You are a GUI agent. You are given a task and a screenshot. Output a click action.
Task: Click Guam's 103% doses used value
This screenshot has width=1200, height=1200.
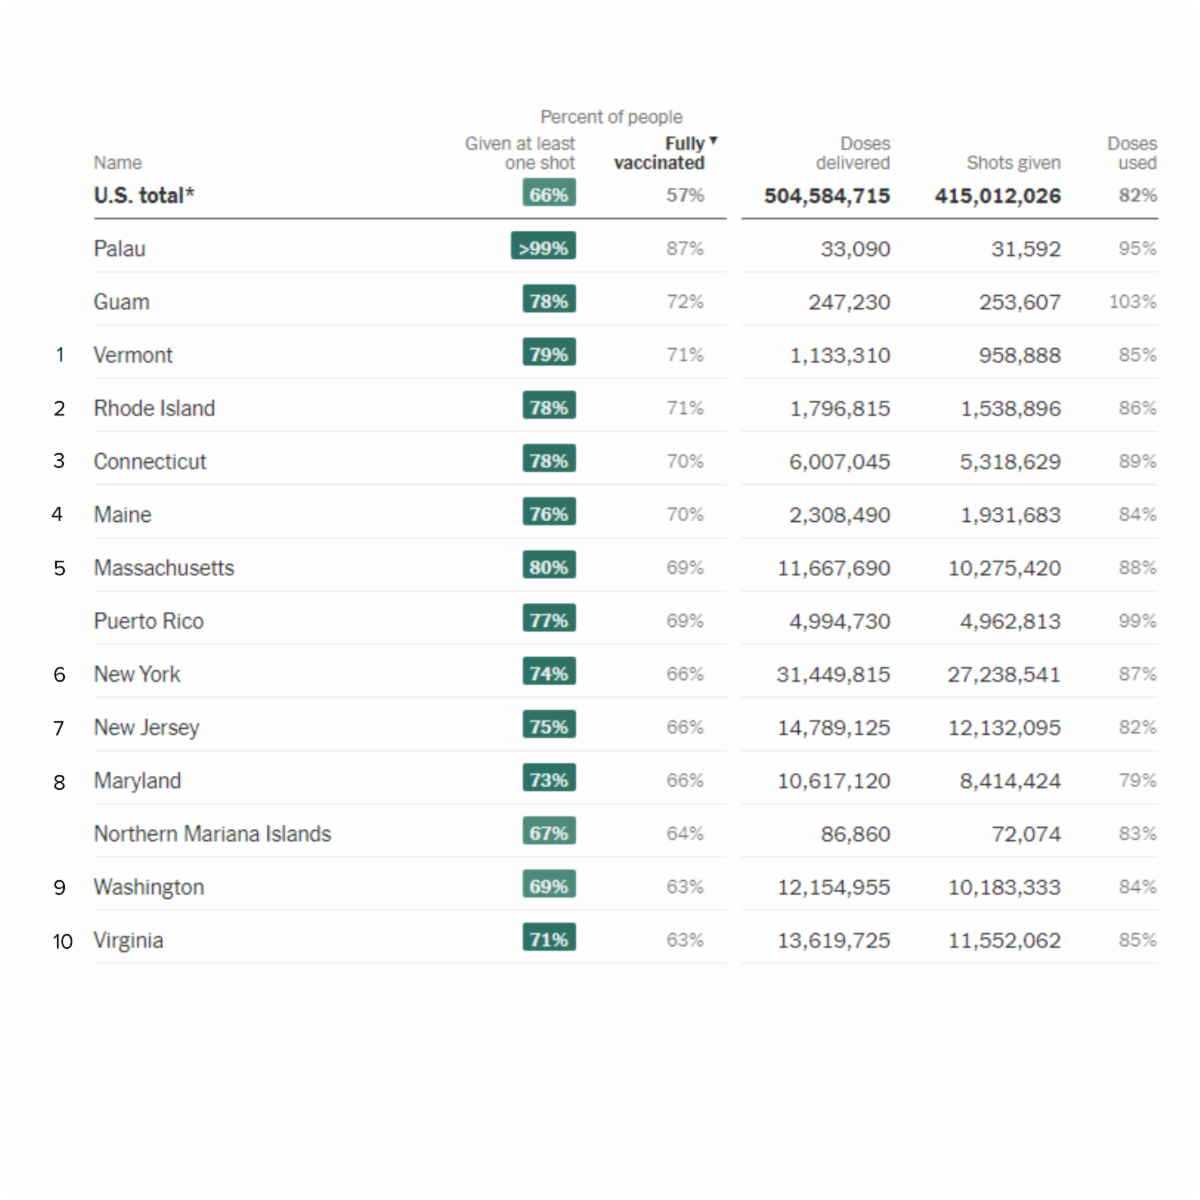click(x=1133, y=301)
